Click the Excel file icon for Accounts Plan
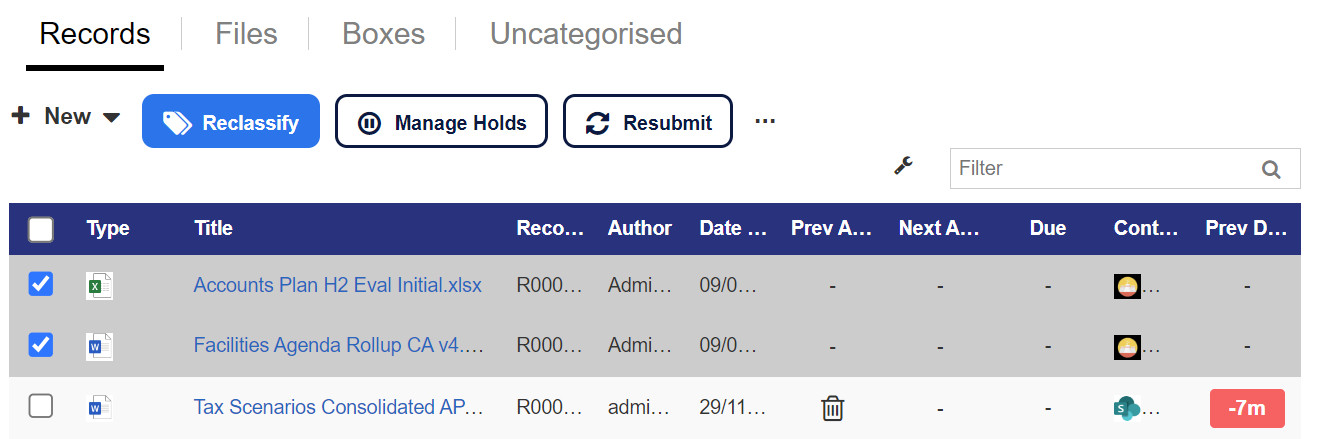 [x=99, y=286]
